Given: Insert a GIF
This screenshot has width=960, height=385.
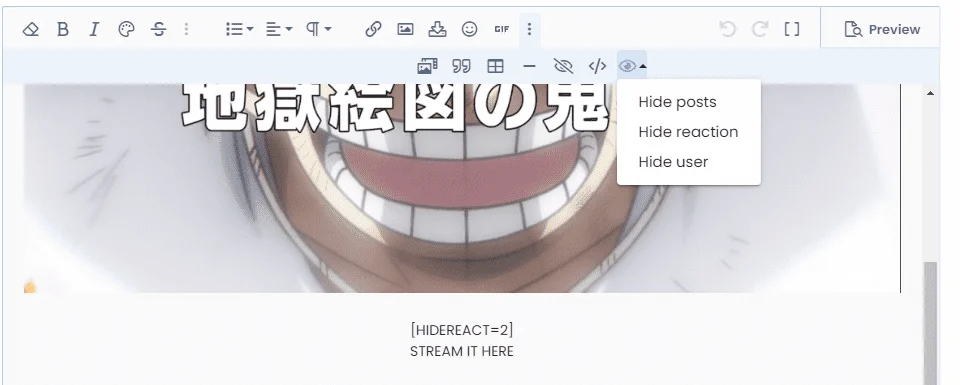Looking at the screenshot, I should (501, 29).
